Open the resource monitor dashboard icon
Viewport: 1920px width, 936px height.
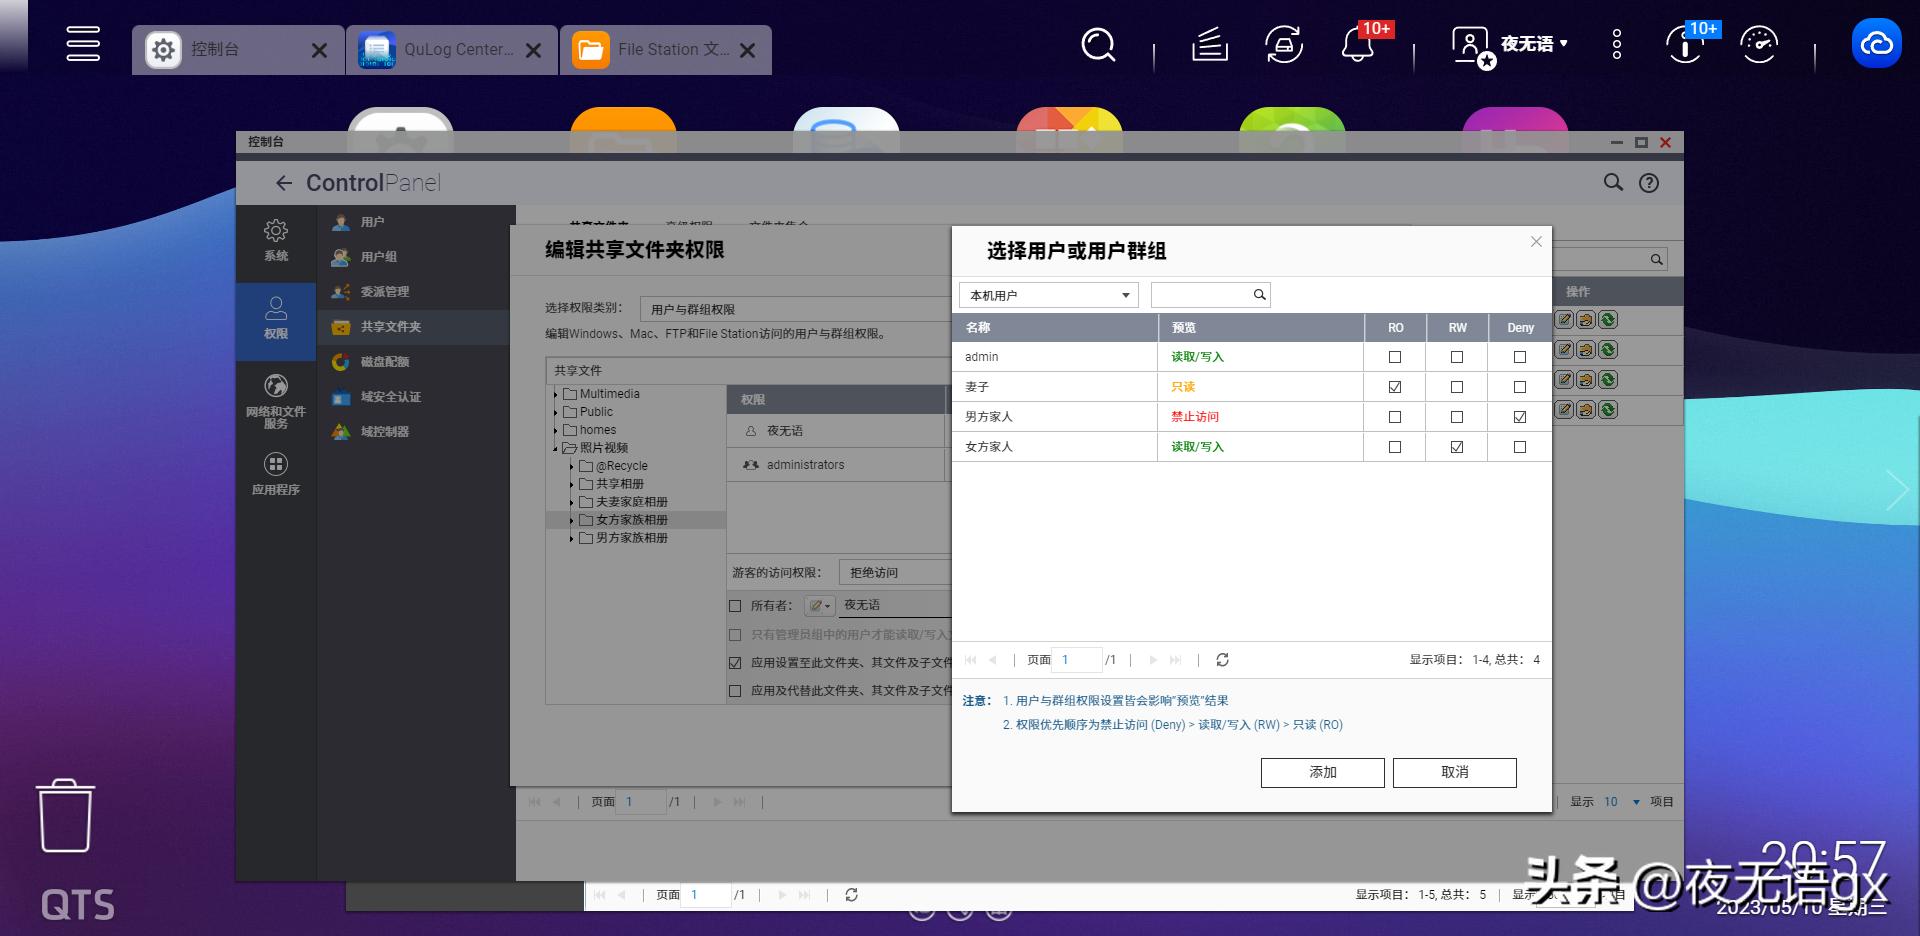pyautogui.click(x=1759, y=45)
